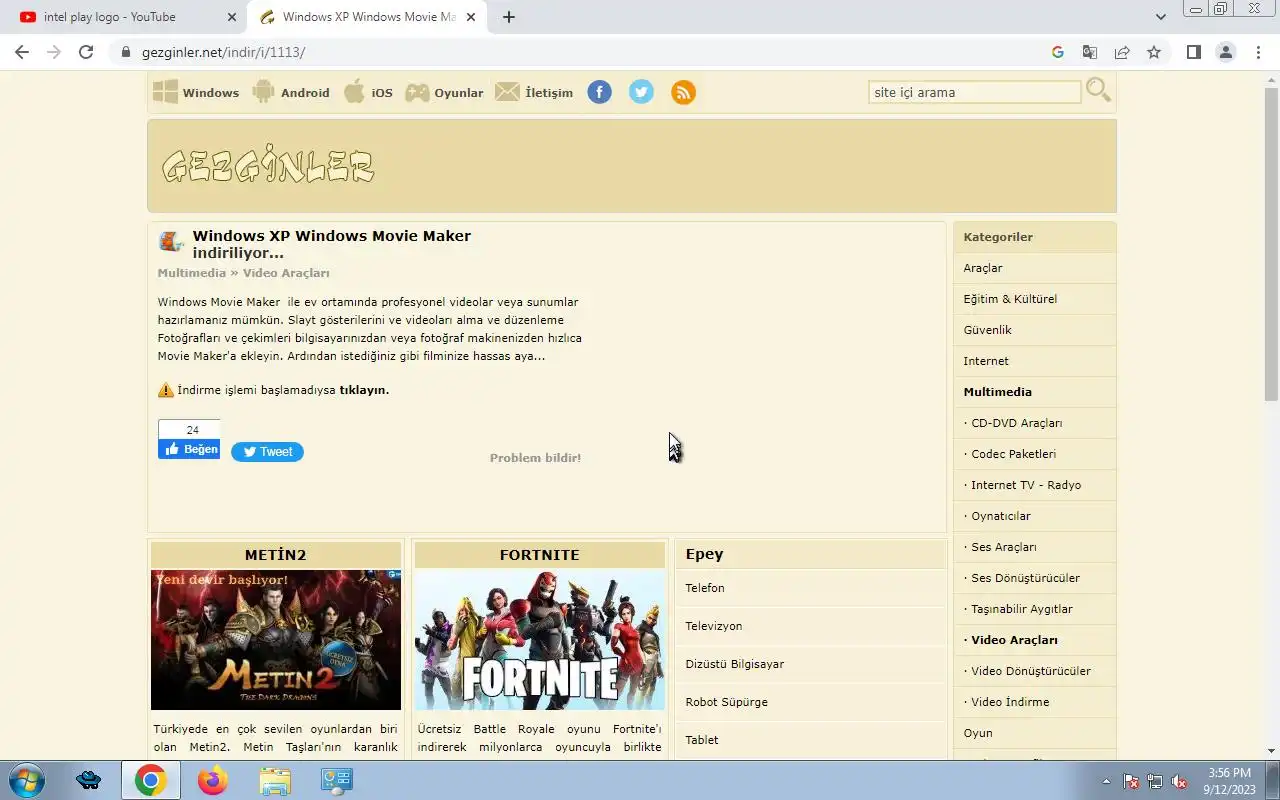The image size is (1280, 800).
Task: Reload the page with the refresh button
Action: pos(86,52)
